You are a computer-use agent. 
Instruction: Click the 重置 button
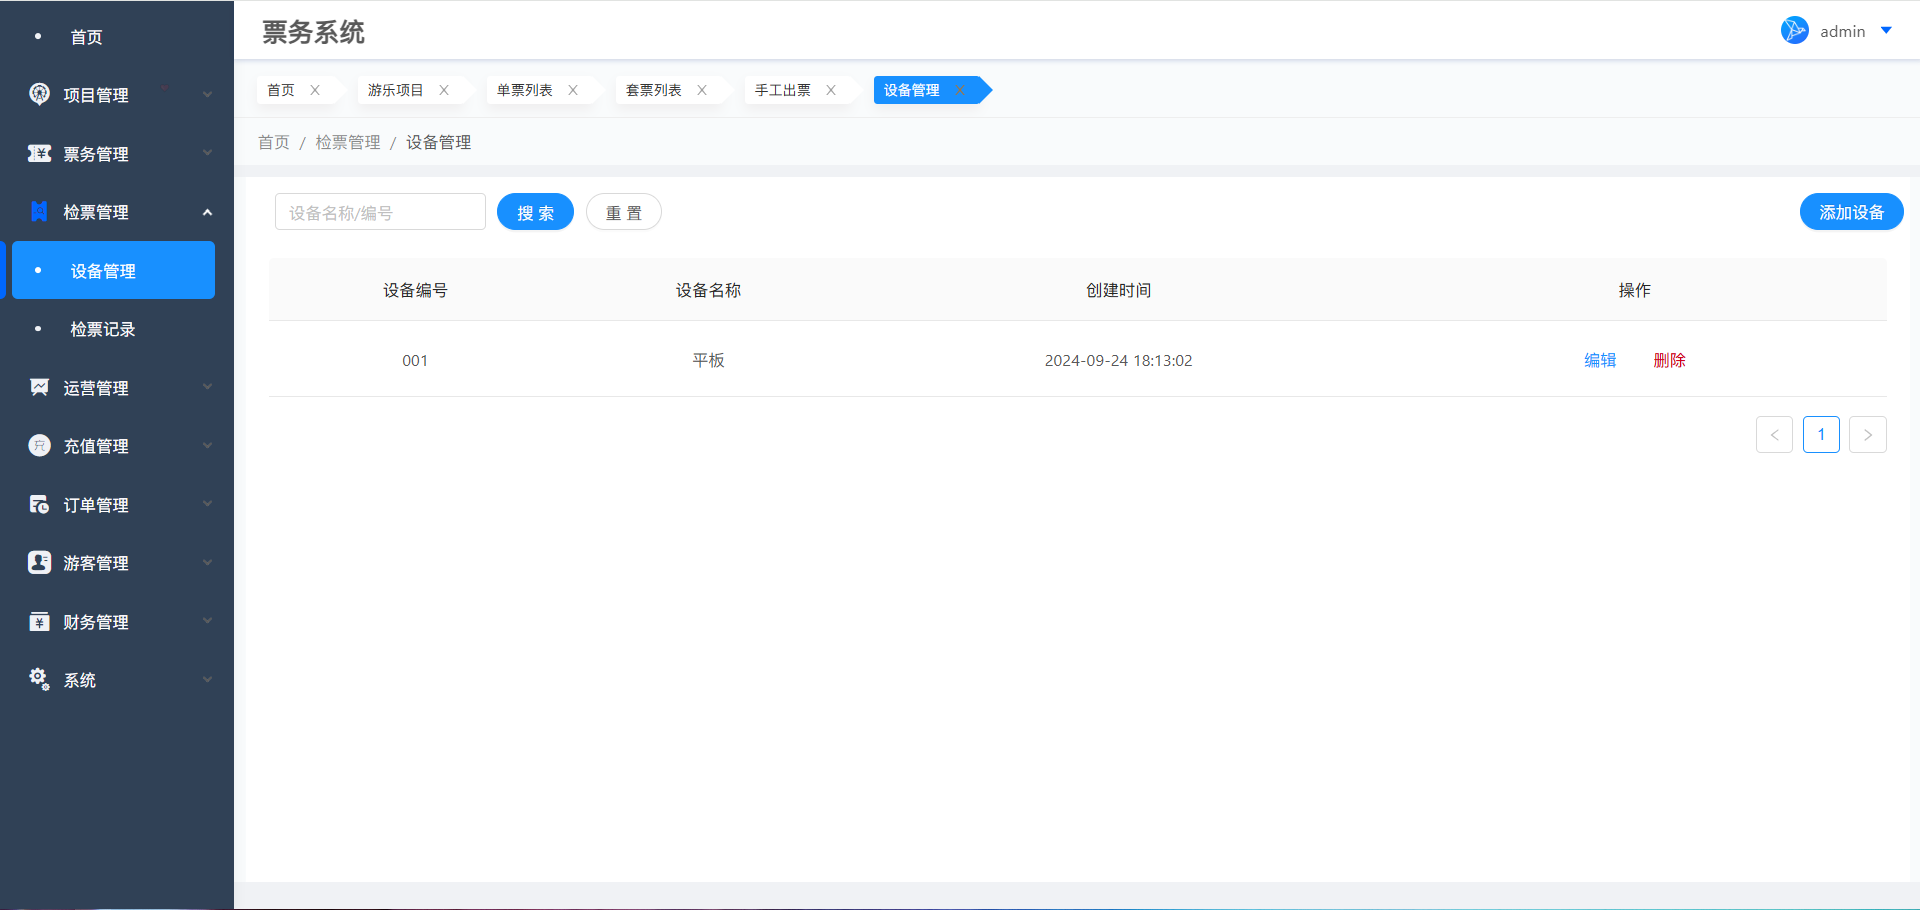tap(624, 212)
